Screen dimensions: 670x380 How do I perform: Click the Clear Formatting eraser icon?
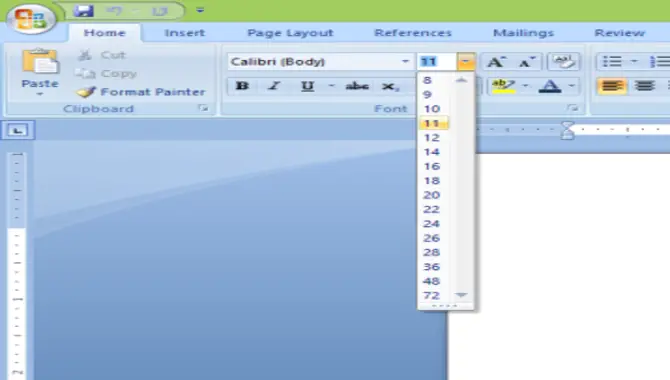click(x=564, y=62)
